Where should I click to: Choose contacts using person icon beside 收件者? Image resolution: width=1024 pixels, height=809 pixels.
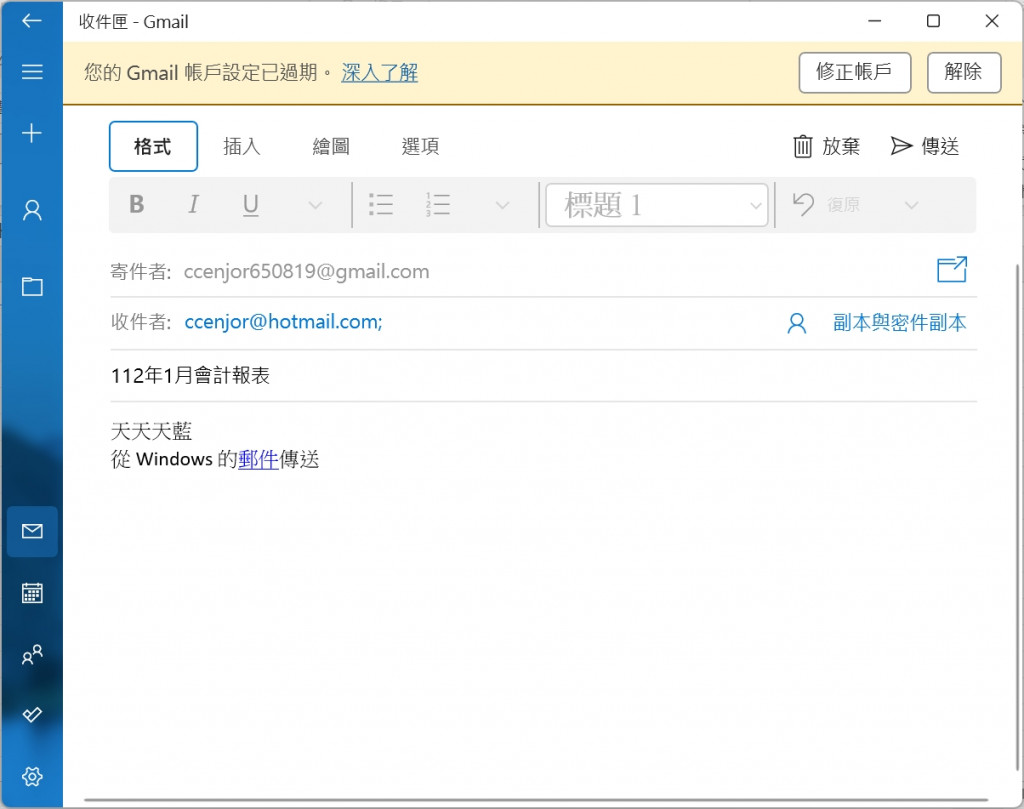[x=797, y=323]
